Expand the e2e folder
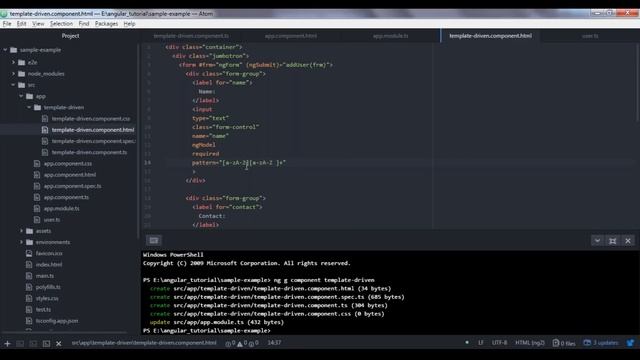640x360 pixels. 13,62
